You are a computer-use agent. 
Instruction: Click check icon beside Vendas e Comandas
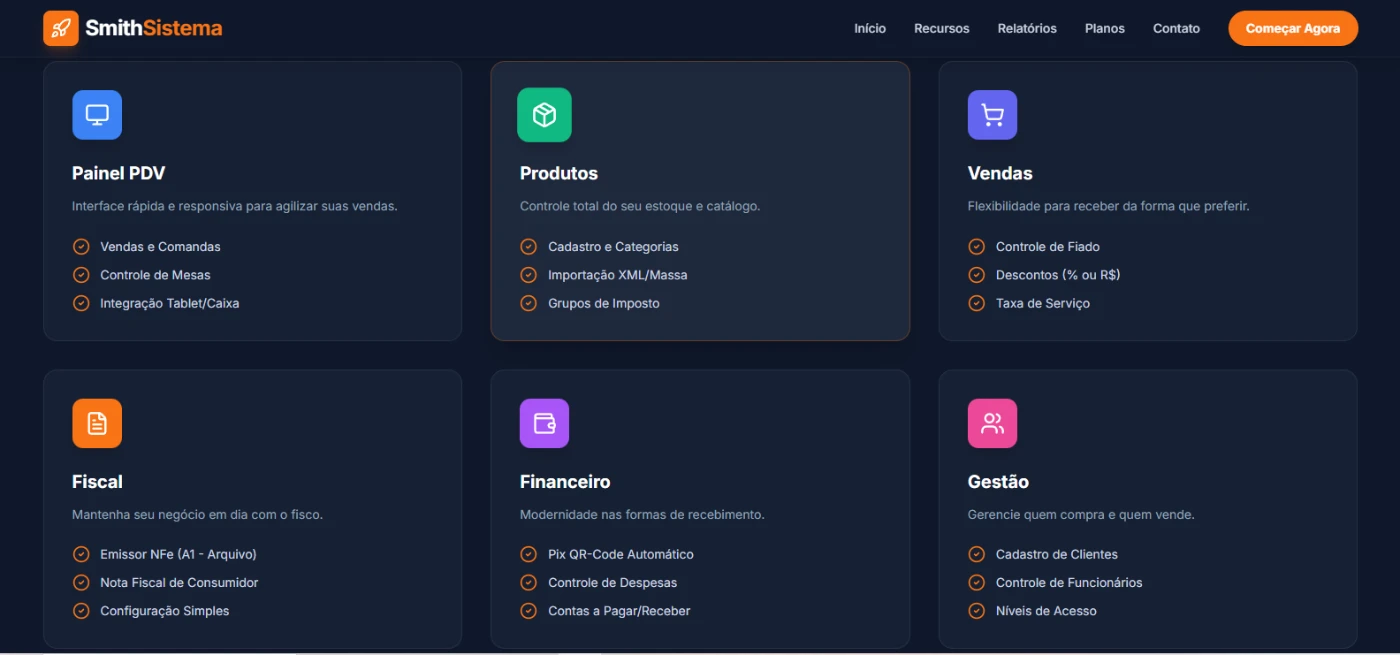click(x=81, y=247)
